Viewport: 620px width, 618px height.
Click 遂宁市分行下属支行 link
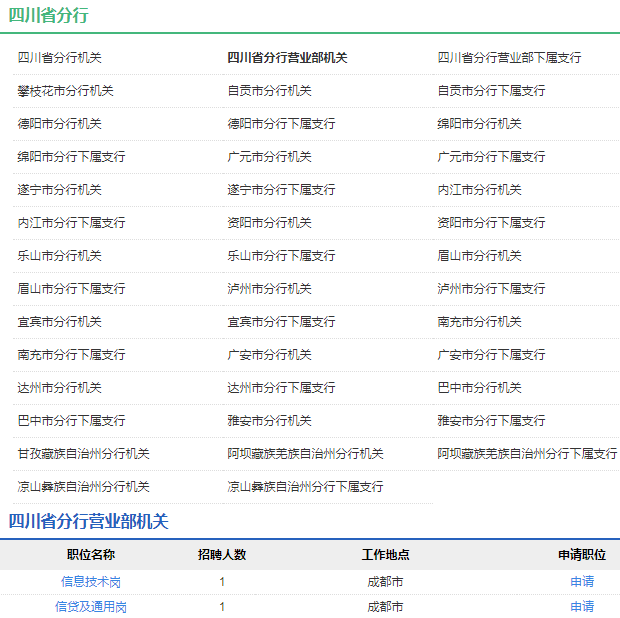click(x=281, y=190)
